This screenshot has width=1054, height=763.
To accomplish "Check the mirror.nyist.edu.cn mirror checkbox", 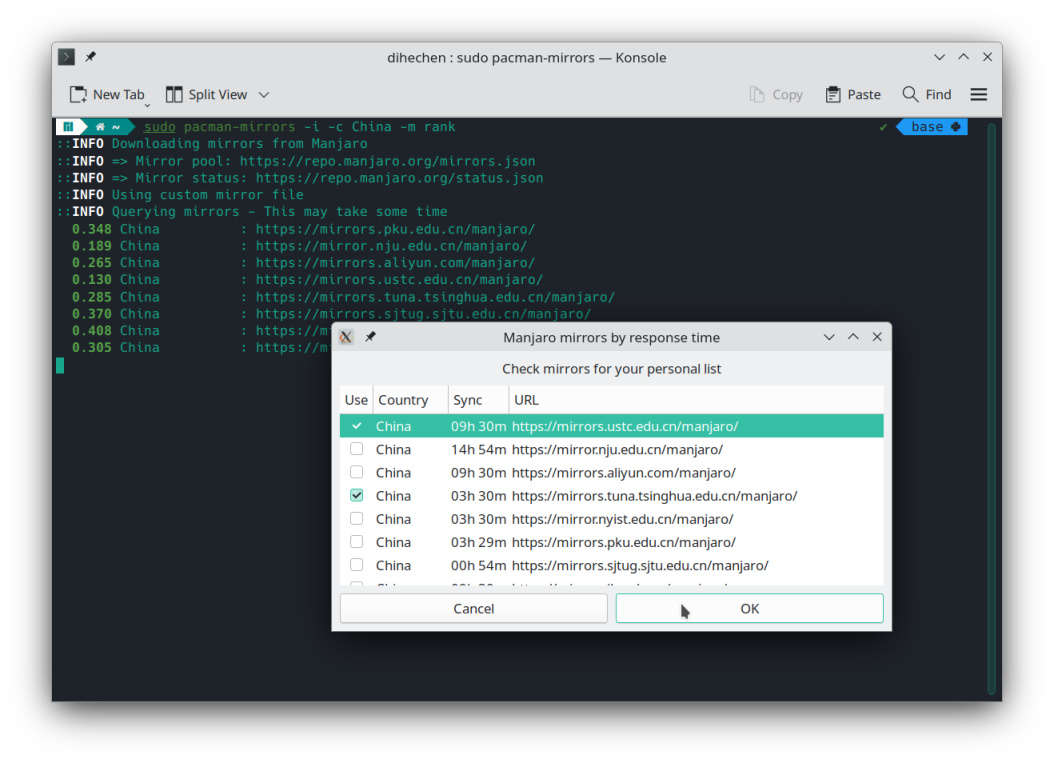I will pyautogui.click(x=356, y=518).
